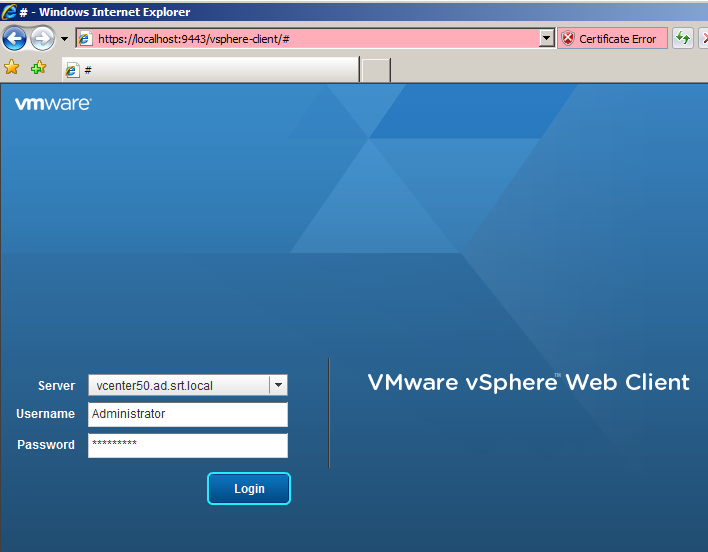Click the browser Back arrow button
Viewport: 708px width, 552px height.
click(14, 39)
